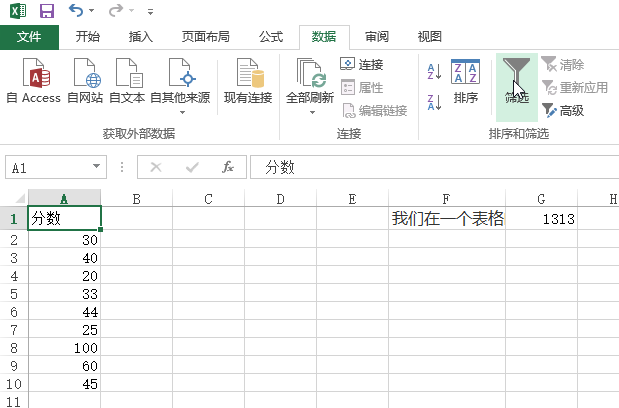Select cell F1 text 我们在一个表格
The height and width of the screenshot is (408, 619).
click(x=447, y=218)
